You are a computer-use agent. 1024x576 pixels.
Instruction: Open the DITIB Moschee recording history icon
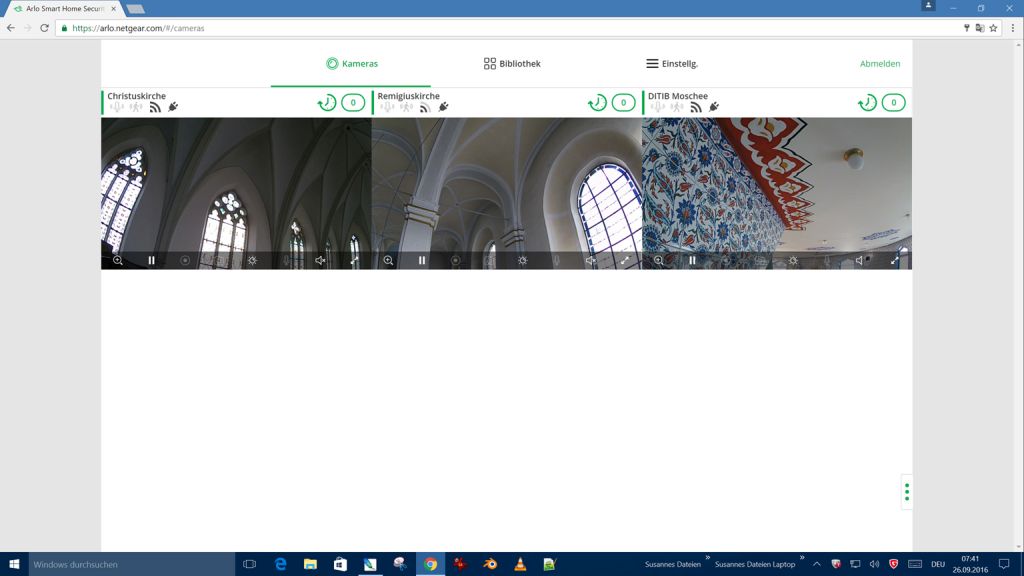(867, 103)
